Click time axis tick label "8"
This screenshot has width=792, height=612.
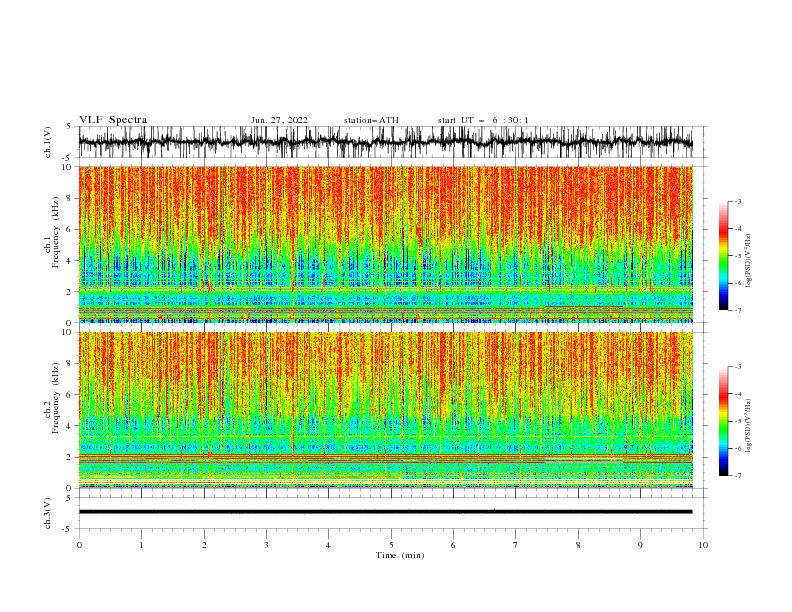pyautogui.click(x=578, y=545)
